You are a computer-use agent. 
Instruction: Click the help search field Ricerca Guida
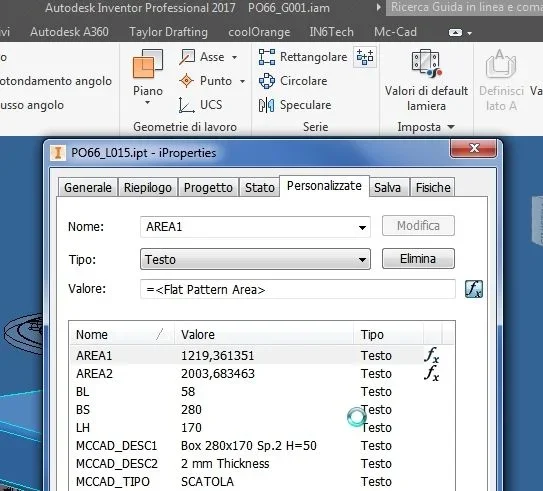[464, 7]
